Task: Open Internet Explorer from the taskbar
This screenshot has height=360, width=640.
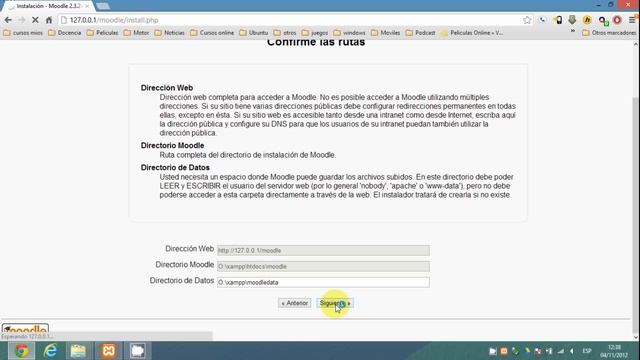Action: pyautogui.click(x=50, y=351)
